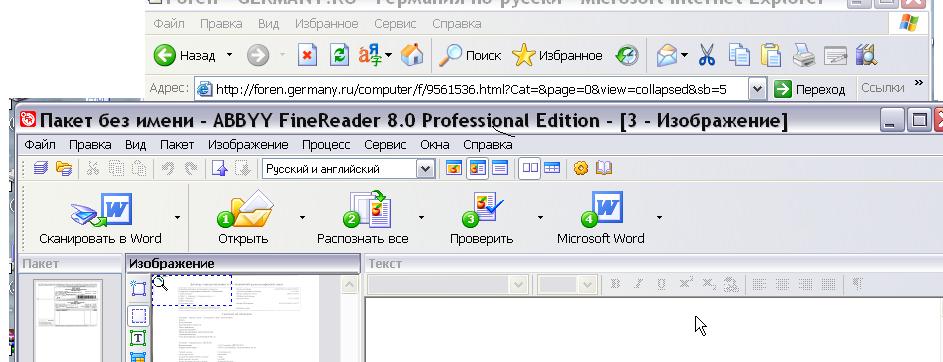943x362 pixels.
Task: Click the Internet Explorer Paste clipboard icon
Action: (x=770, y=56)
